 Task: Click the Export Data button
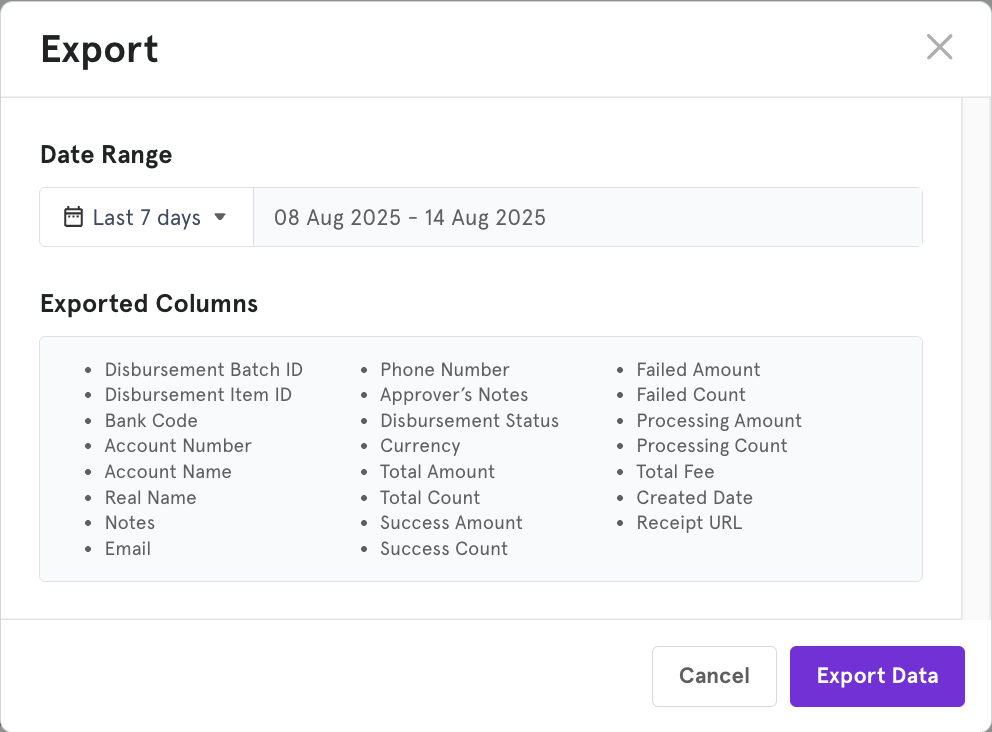click(877, 676)
